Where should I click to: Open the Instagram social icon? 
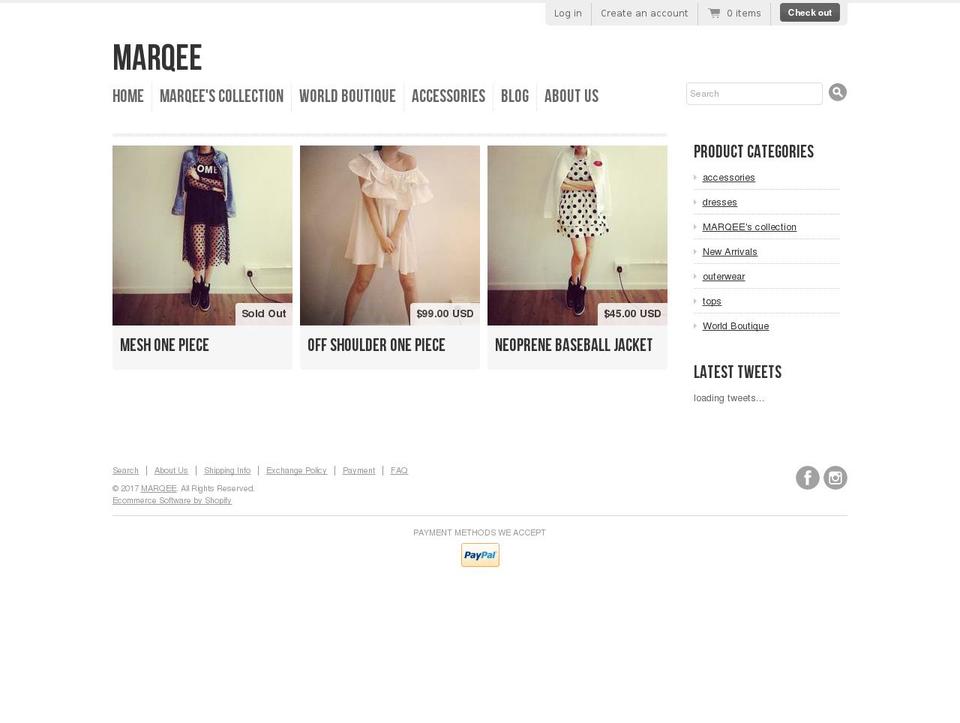point(835,478)
